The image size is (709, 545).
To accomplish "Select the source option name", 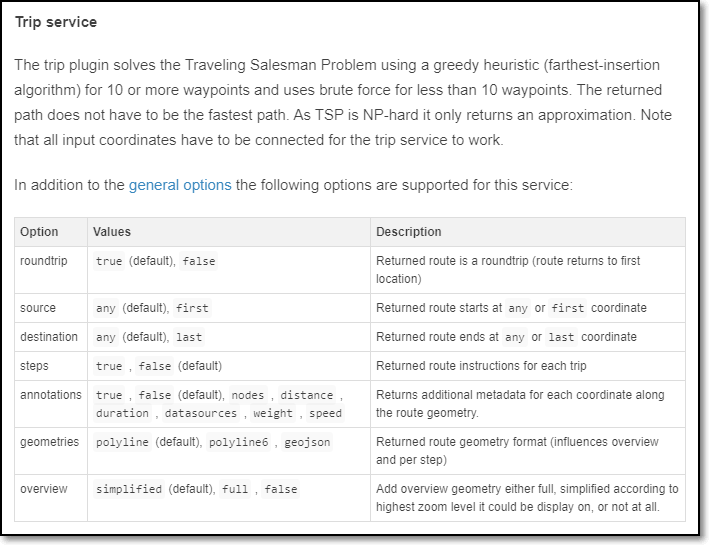I will click(38, 308).
